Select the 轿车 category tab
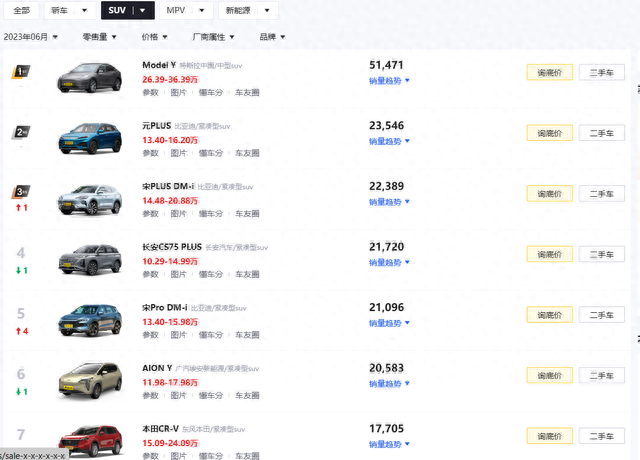Screen dimensions: 640x460 pyautogui.click(x=60, y=10)
